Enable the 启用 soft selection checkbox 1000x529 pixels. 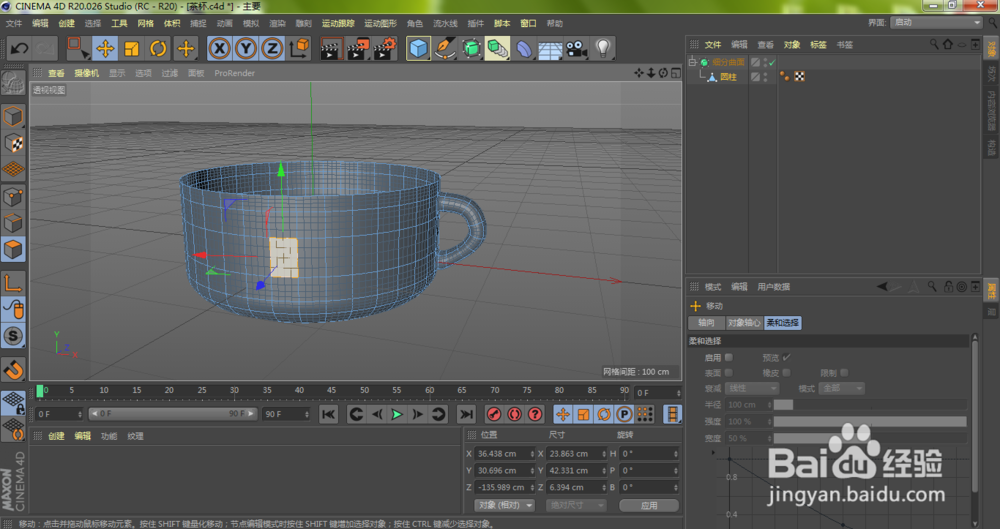click(x=729, y=357)
